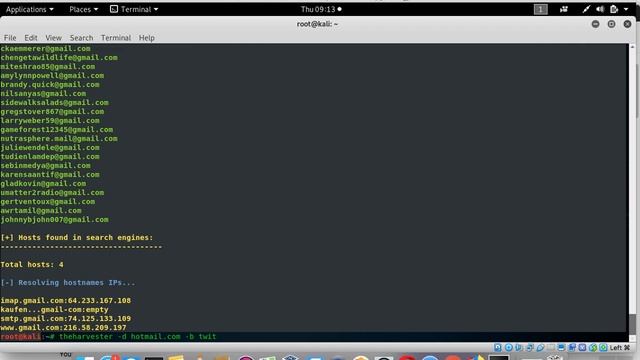Click amylynnpowell@gmail.com line
This screenshot has width=640, height=360.
[x=52, y=76]
